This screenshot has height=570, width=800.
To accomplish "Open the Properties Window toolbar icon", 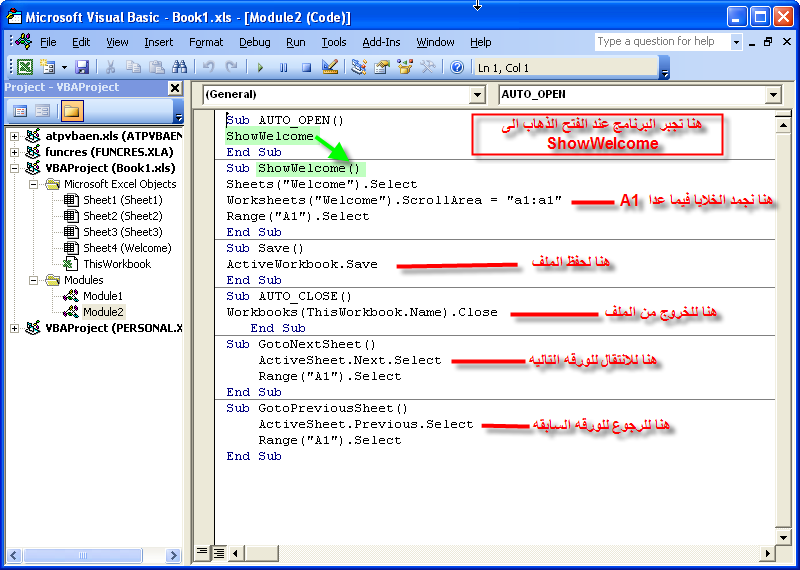I will (x=382, y=67).
